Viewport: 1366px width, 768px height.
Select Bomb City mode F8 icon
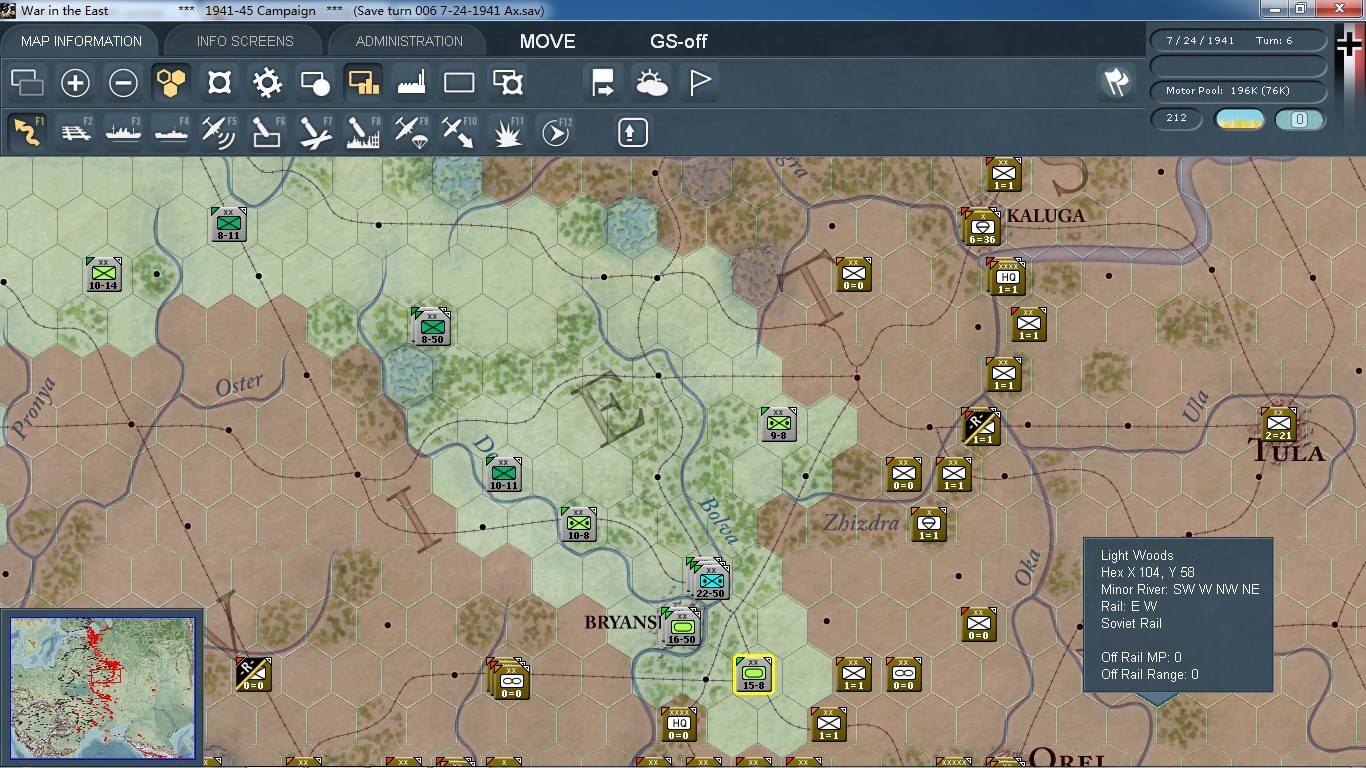point(363,132)
